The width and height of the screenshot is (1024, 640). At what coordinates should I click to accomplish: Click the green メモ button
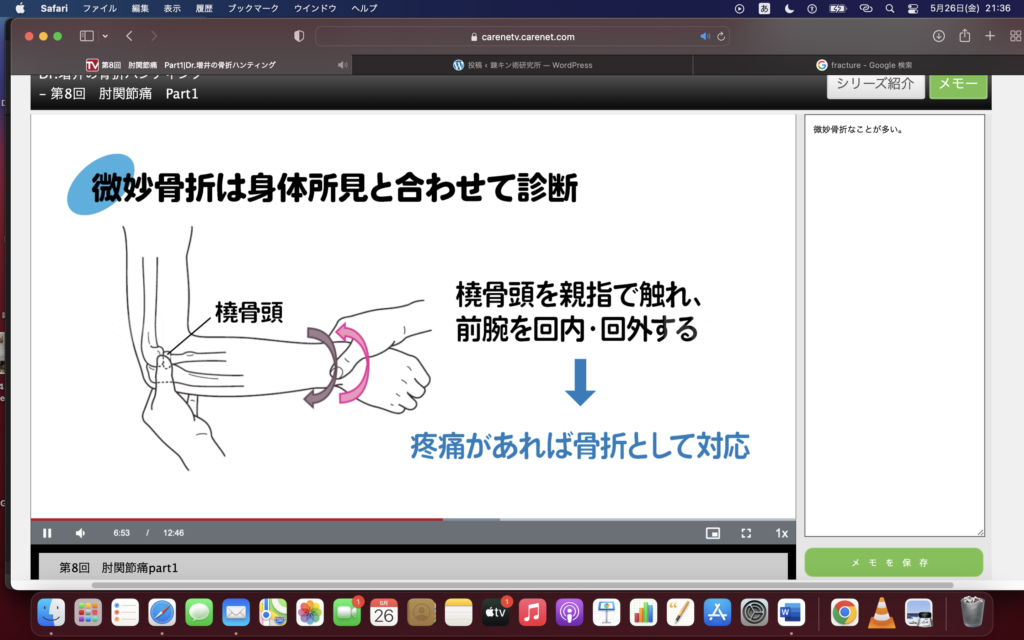[x=957, y=84]
